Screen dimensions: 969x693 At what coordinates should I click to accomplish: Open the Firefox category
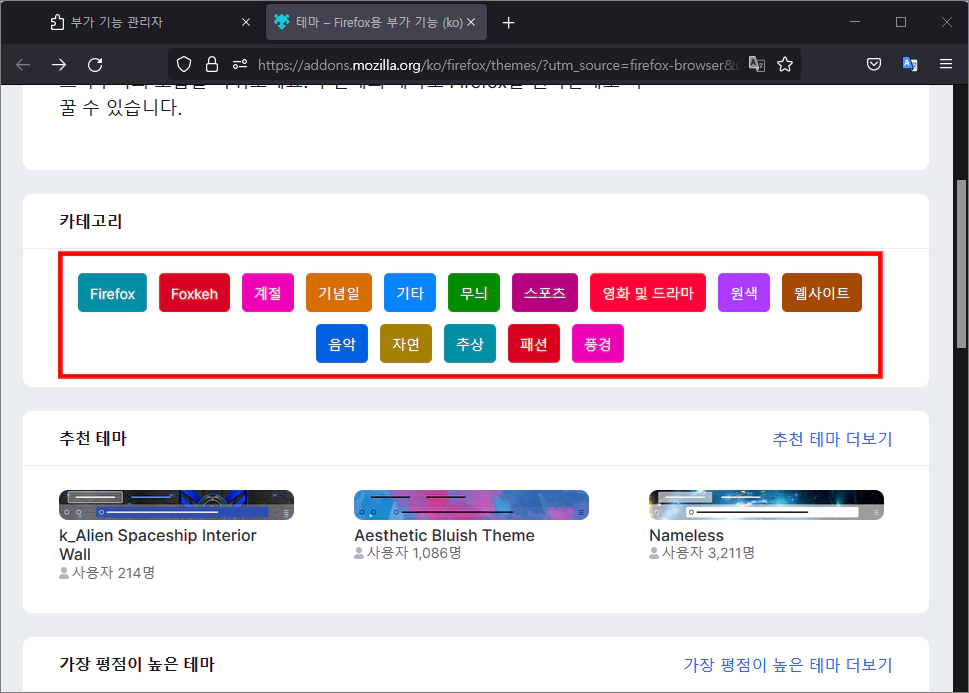[112, 293]
